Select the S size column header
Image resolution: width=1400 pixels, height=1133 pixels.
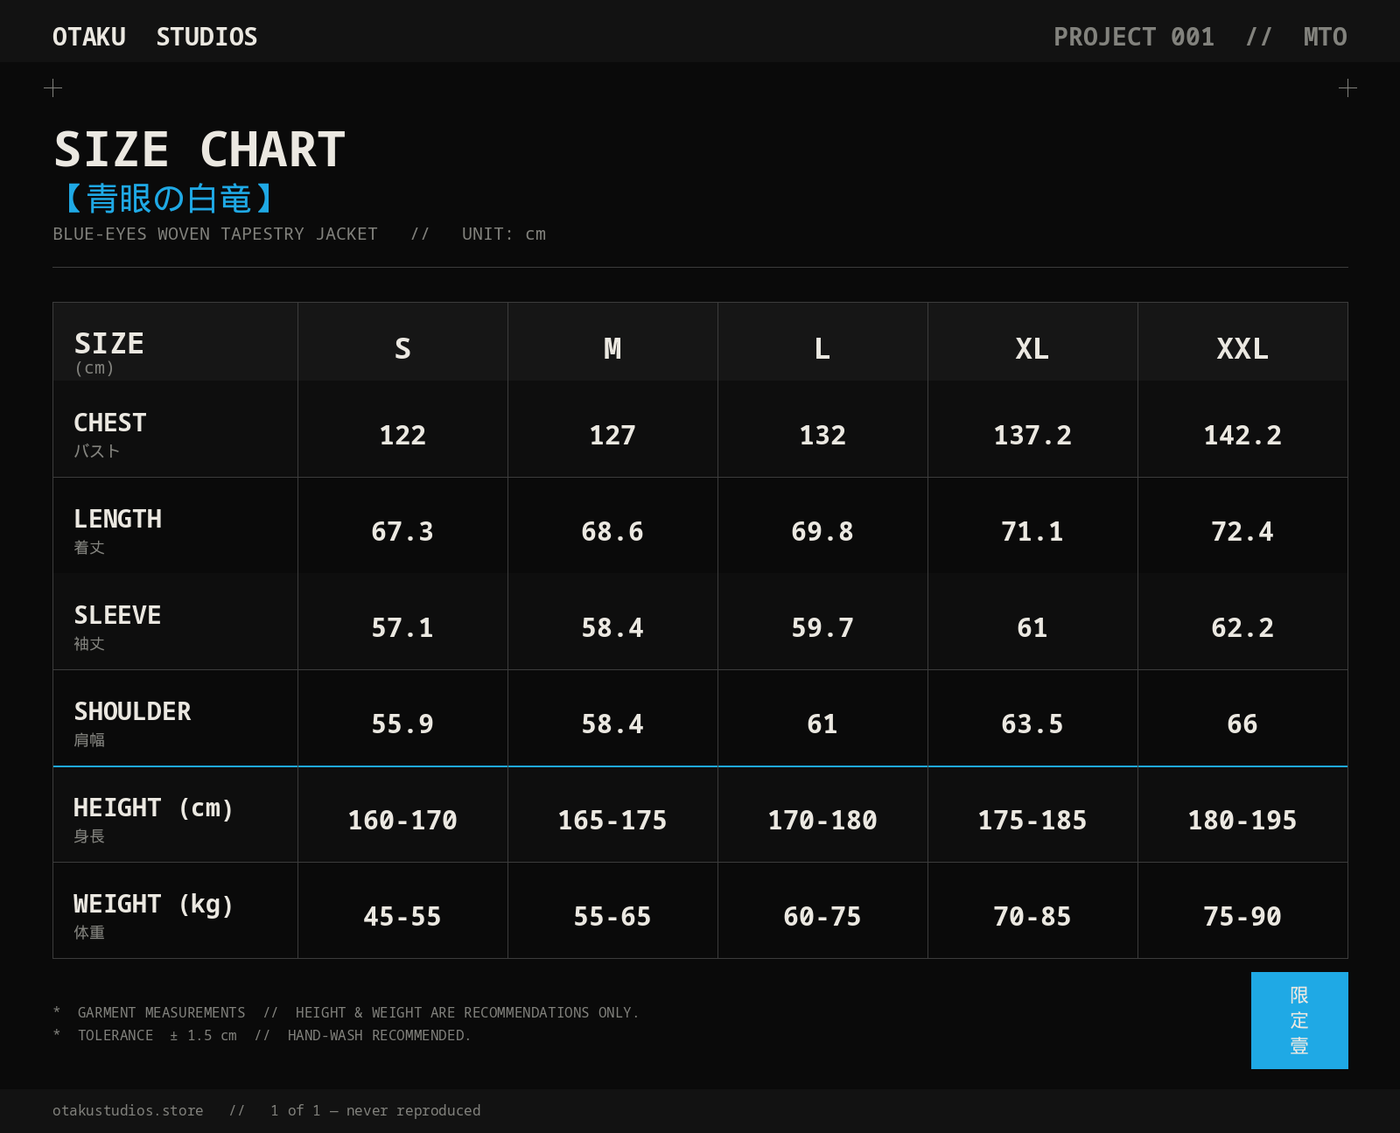click(x=403, y=342)
